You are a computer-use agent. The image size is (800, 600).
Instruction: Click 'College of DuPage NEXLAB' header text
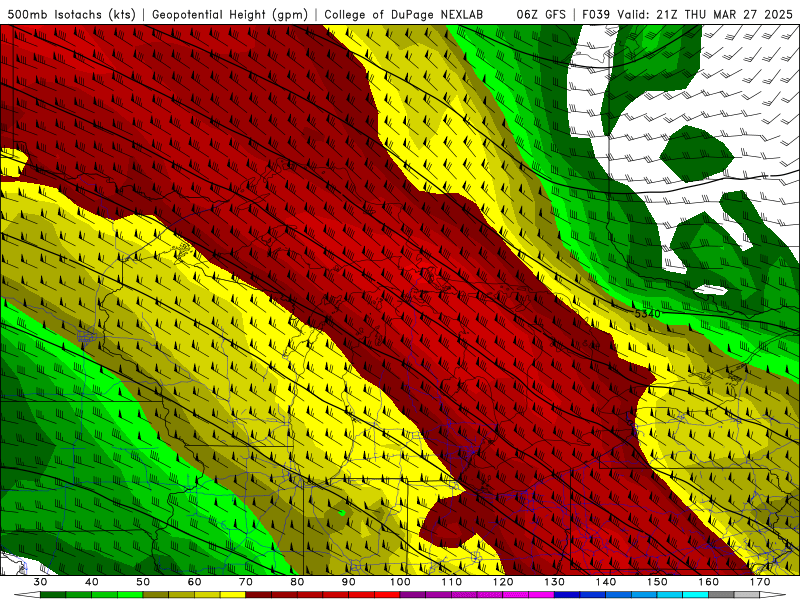404,14
